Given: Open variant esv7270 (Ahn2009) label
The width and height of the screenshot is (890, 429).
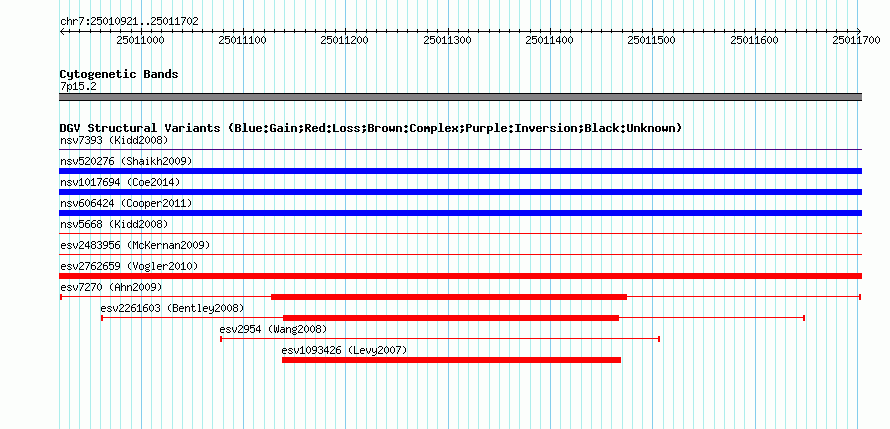Looking at the screenshot, I should click(x=111, y=287).
